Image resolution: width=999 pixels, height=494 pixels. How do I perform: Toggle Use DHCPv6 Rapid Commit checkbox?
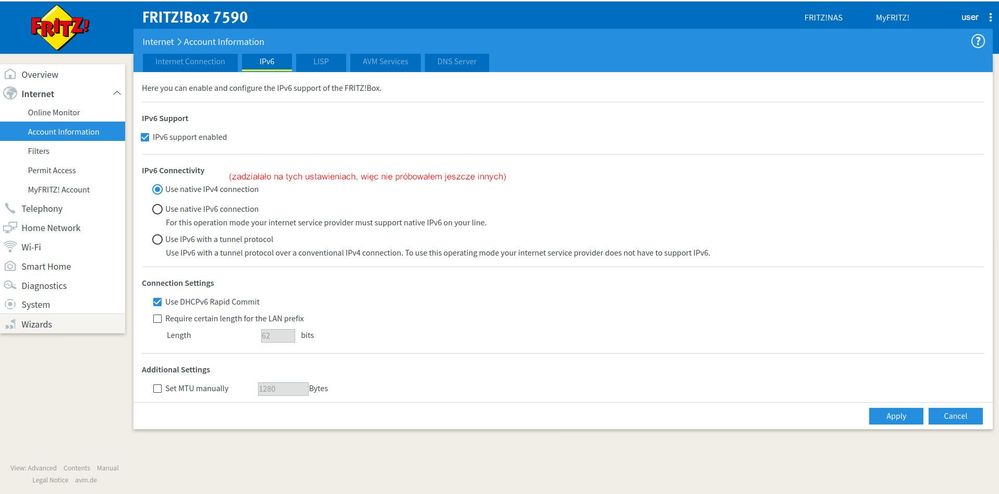(x=157, y=302)
